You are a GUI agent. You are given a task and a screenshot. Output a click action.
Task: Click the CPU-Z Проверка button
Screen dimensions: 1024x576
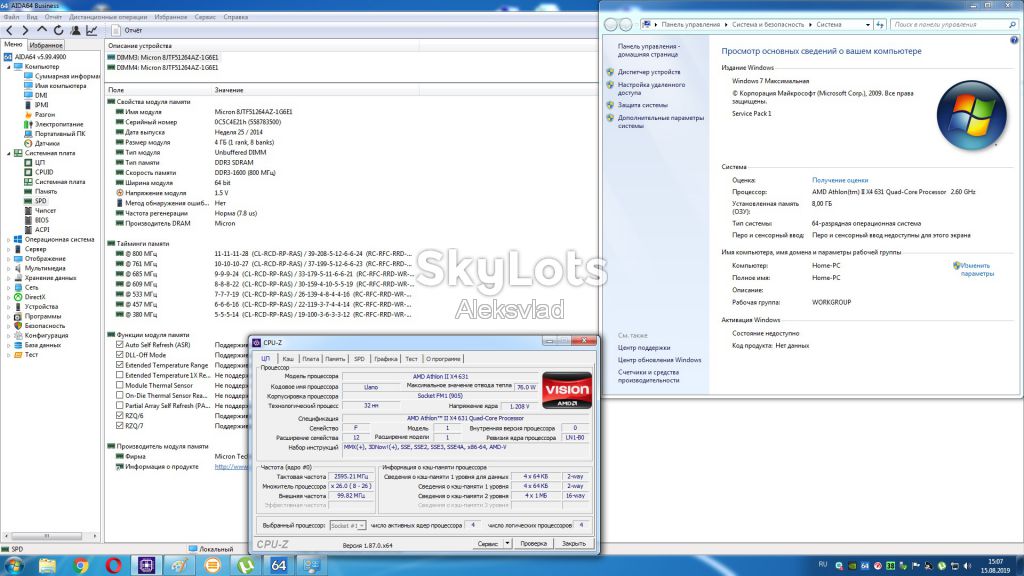click(x=534, y=543)
